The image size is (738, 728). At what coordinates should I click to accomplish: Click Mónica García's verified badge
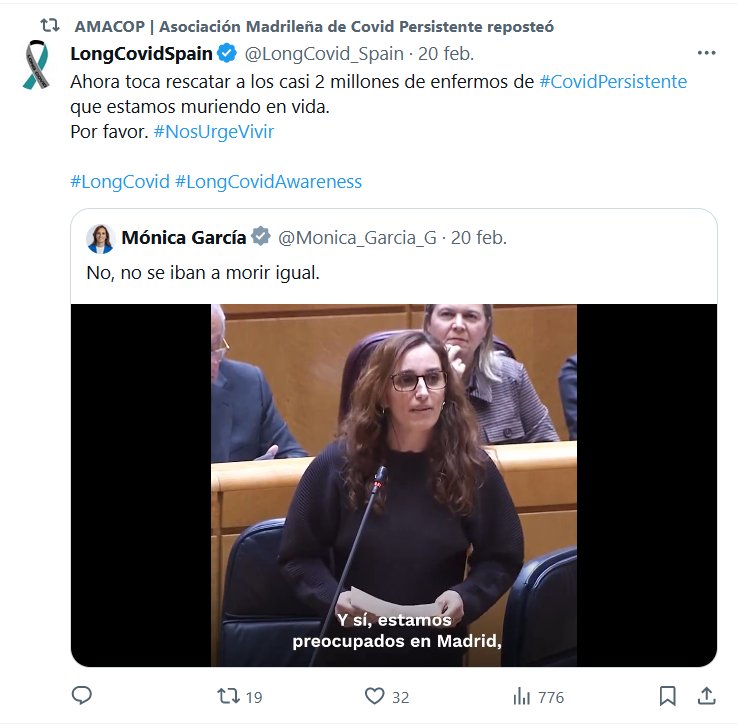[x=260, y=237]
